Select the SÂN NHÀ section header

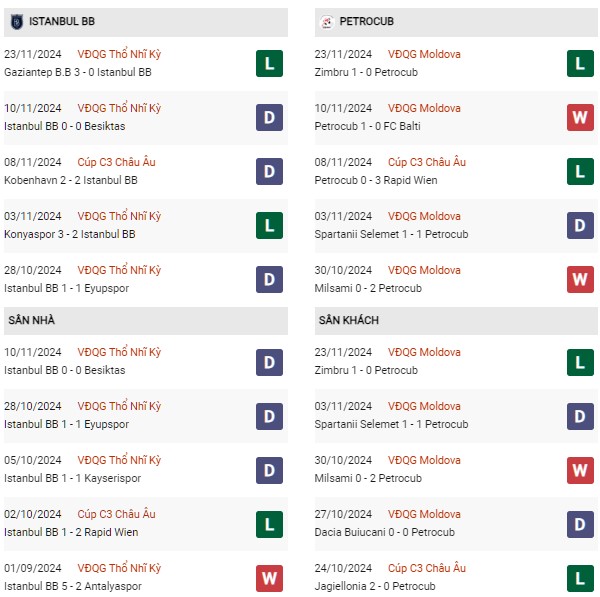(146, 321)
